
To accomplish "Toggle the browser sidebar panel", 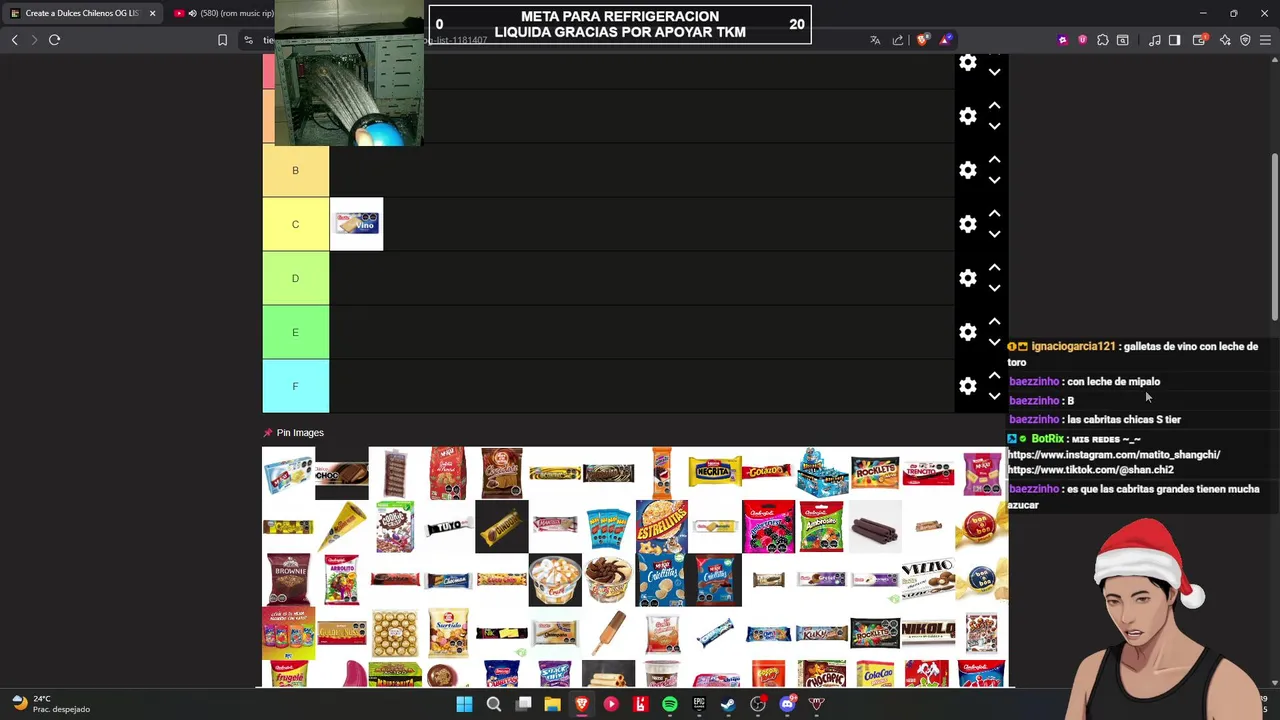I will tap(1174, 40).
